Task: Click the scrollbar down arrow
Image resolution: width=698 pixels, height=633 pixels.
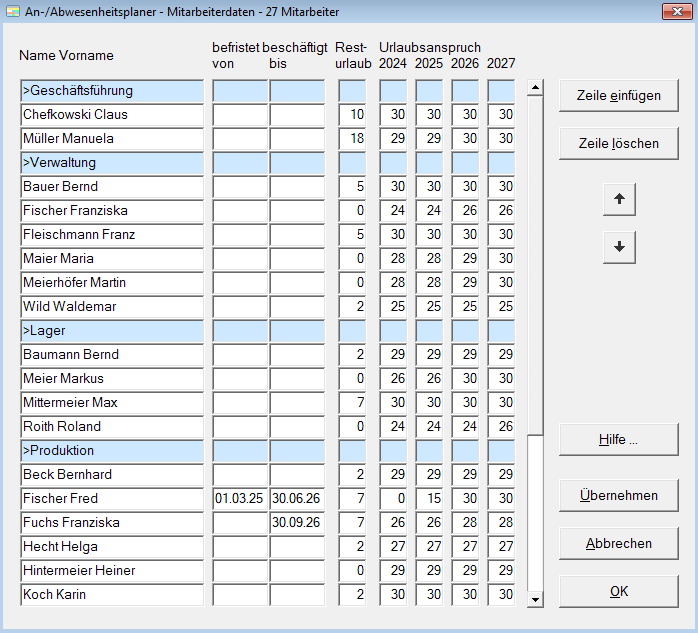Action: pyautogui.click(x=535, y=600)
